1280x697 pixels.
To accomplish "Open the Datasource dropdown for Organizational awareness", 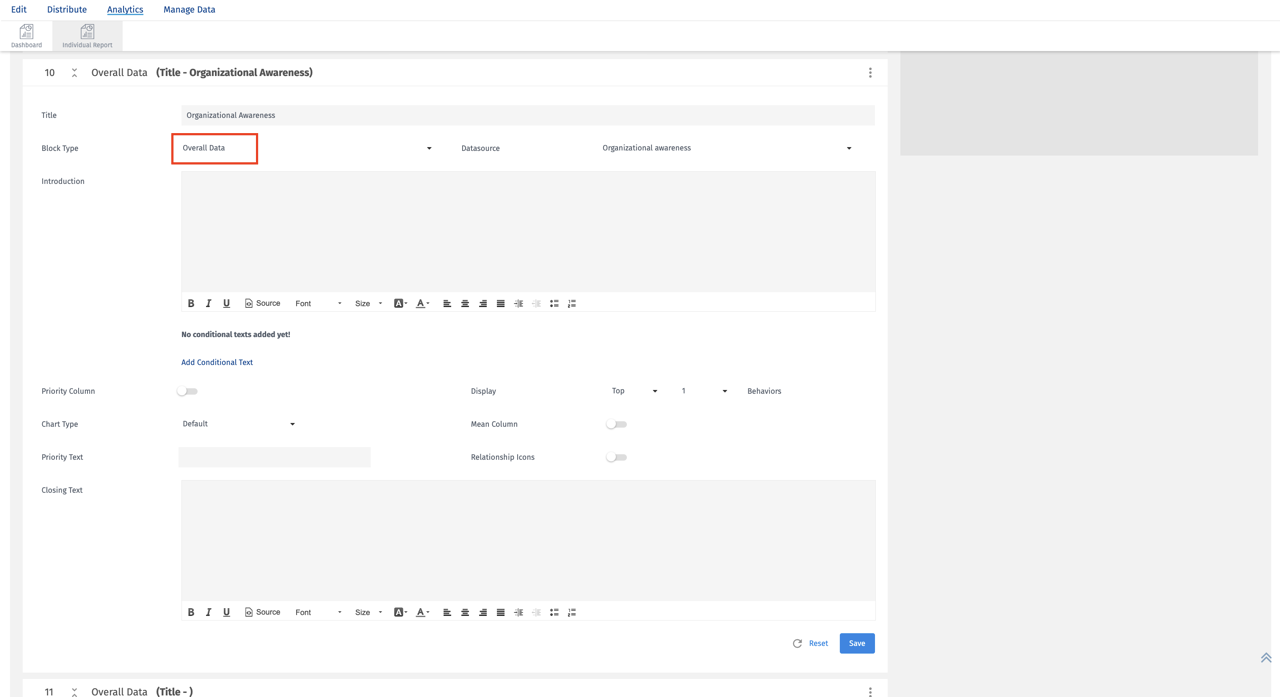I will click(x=725, y=147).
